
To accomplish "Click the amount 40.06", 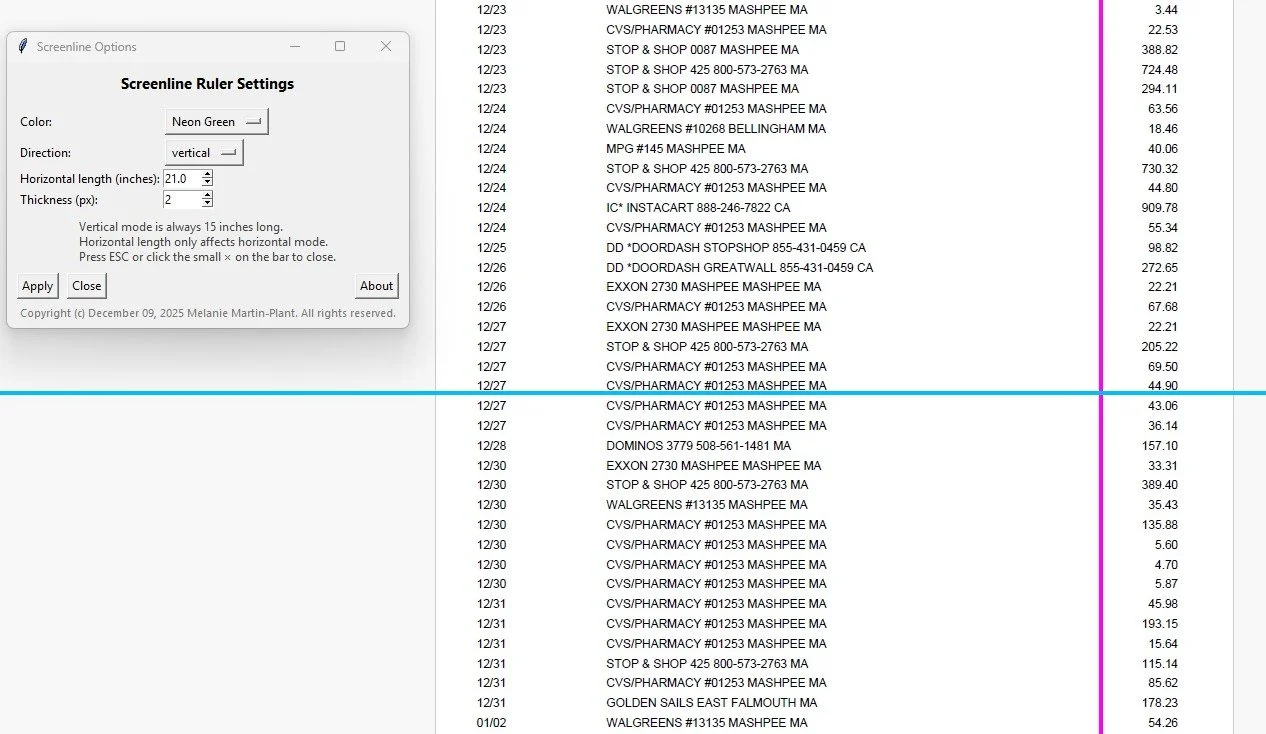I will coord(1163,149).
